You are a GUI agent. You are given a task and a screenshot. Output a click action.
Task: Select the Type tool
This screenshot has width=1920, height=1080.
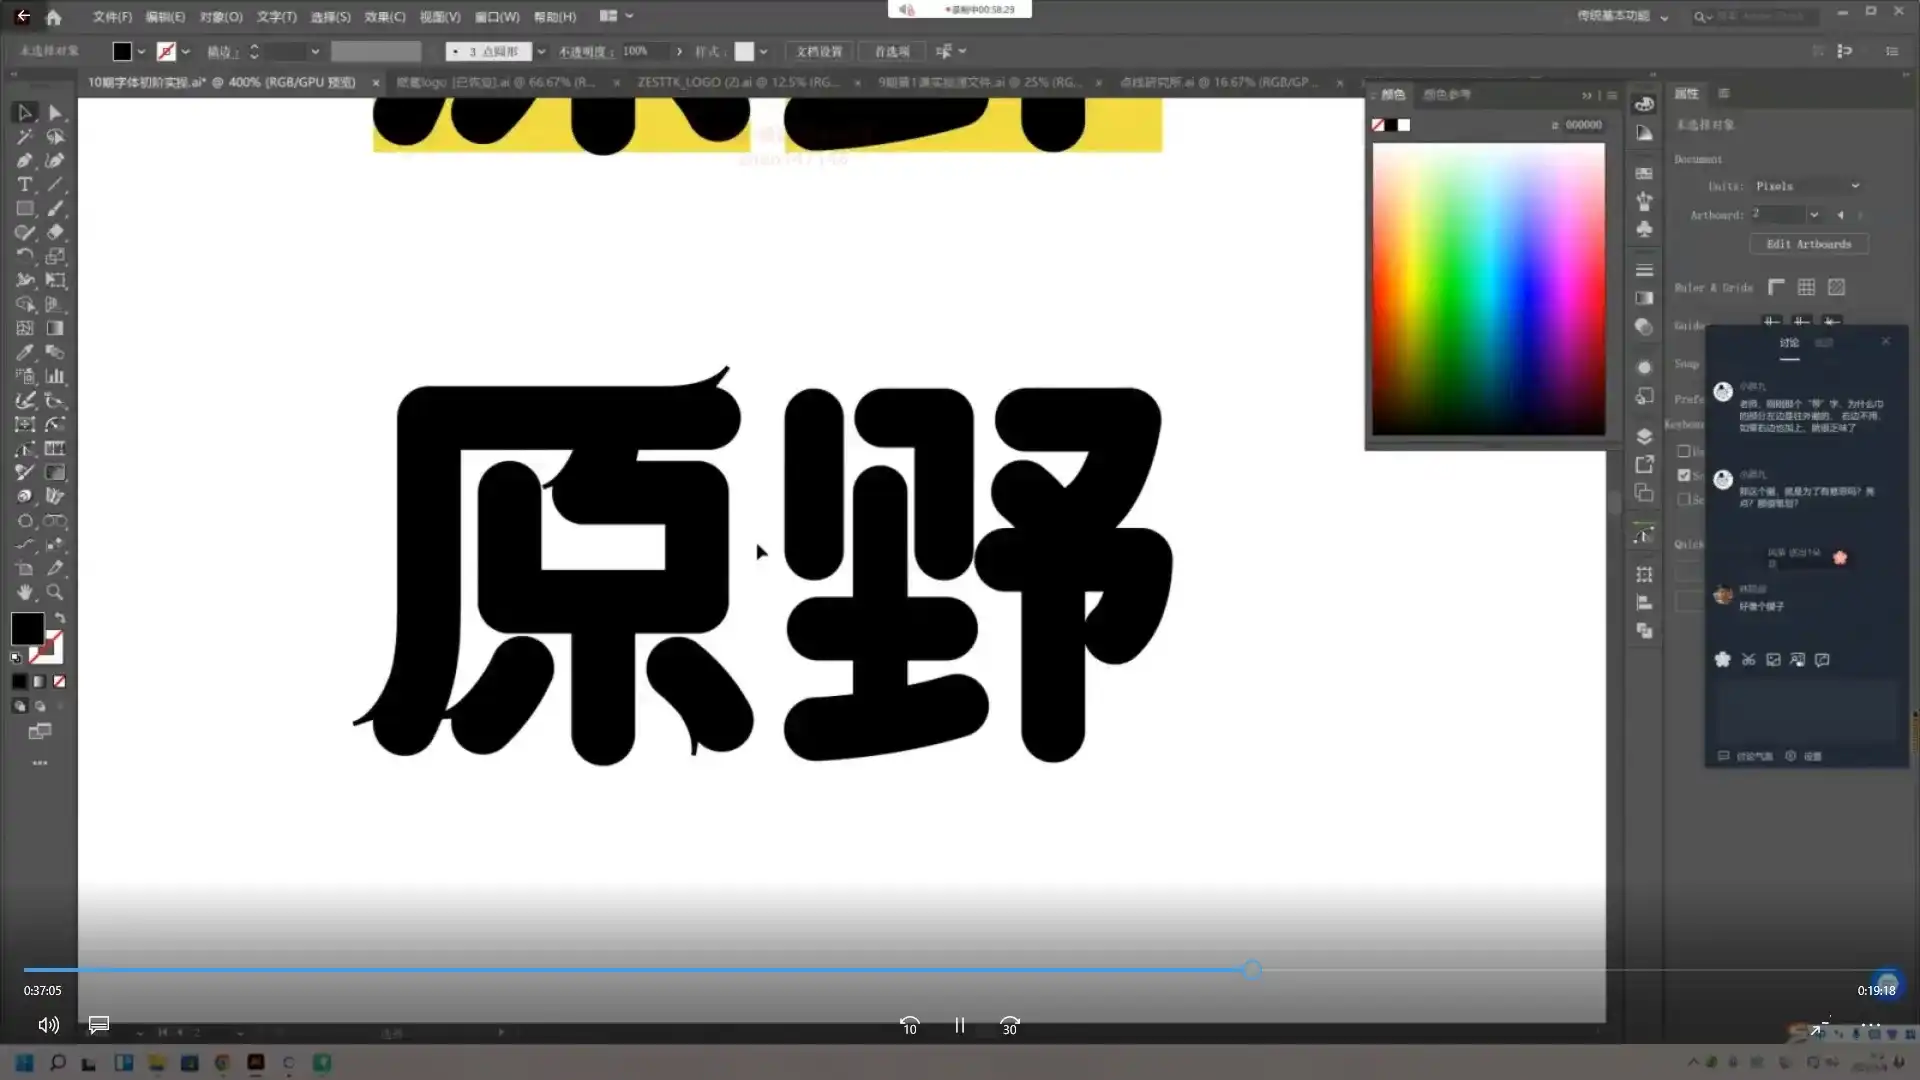click(25, 184)
